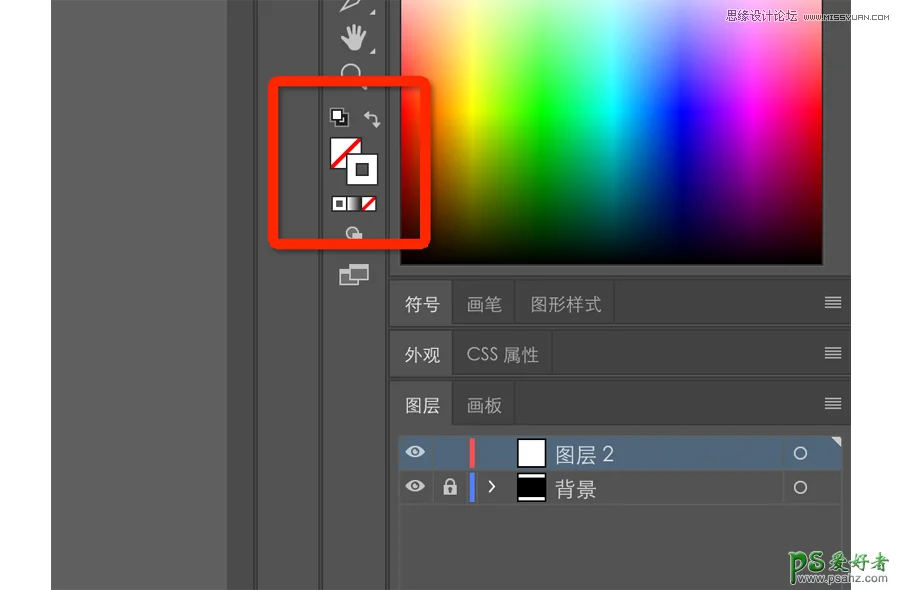Pick a color from the spectrum
Viewport: 900px width, 590px height.
click(611, 131)
